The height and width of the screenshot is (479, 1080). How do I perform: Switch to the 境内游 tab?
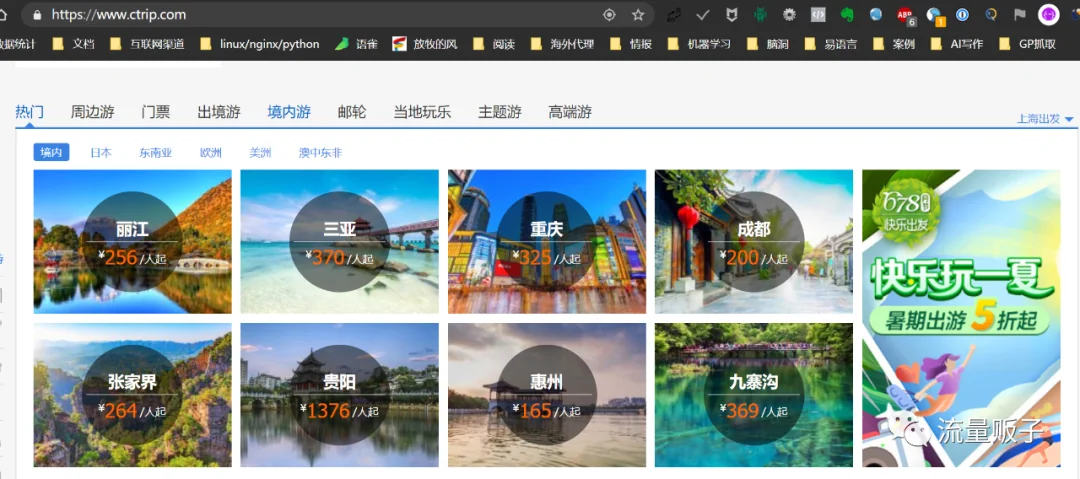289,112
